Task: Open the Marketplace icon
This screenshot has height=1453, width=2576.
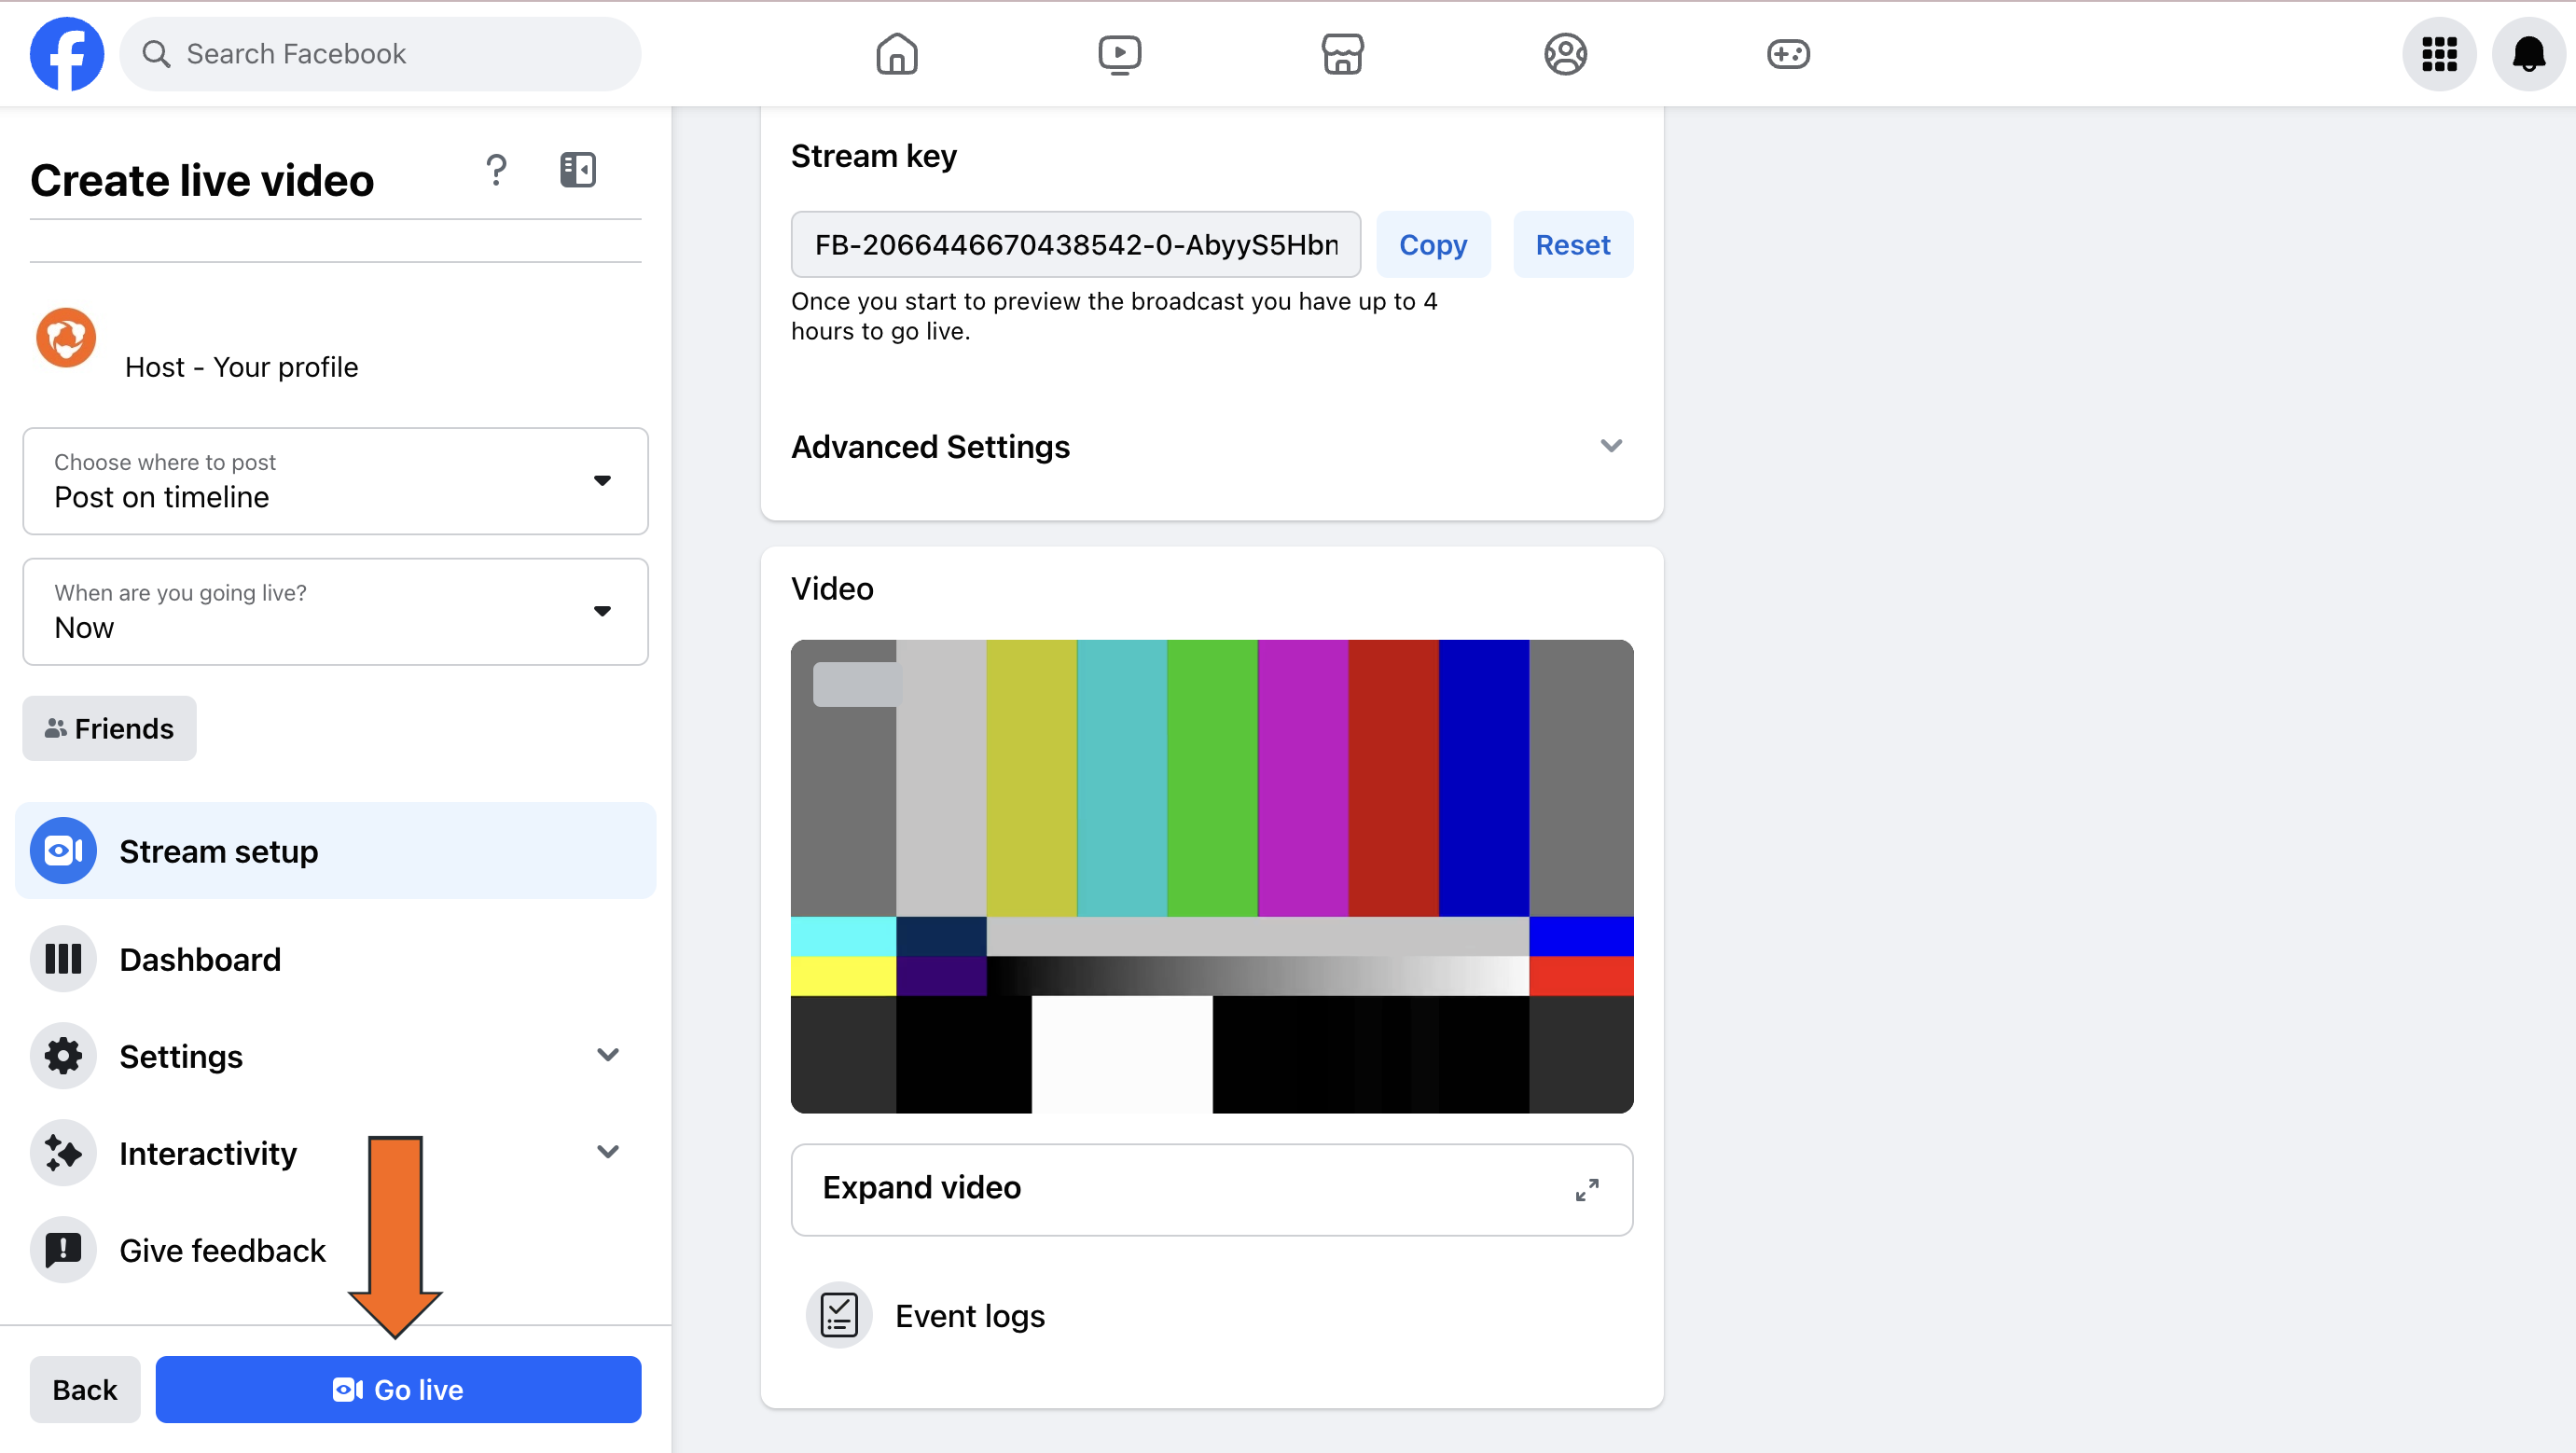Action: tap(1342, 54)
